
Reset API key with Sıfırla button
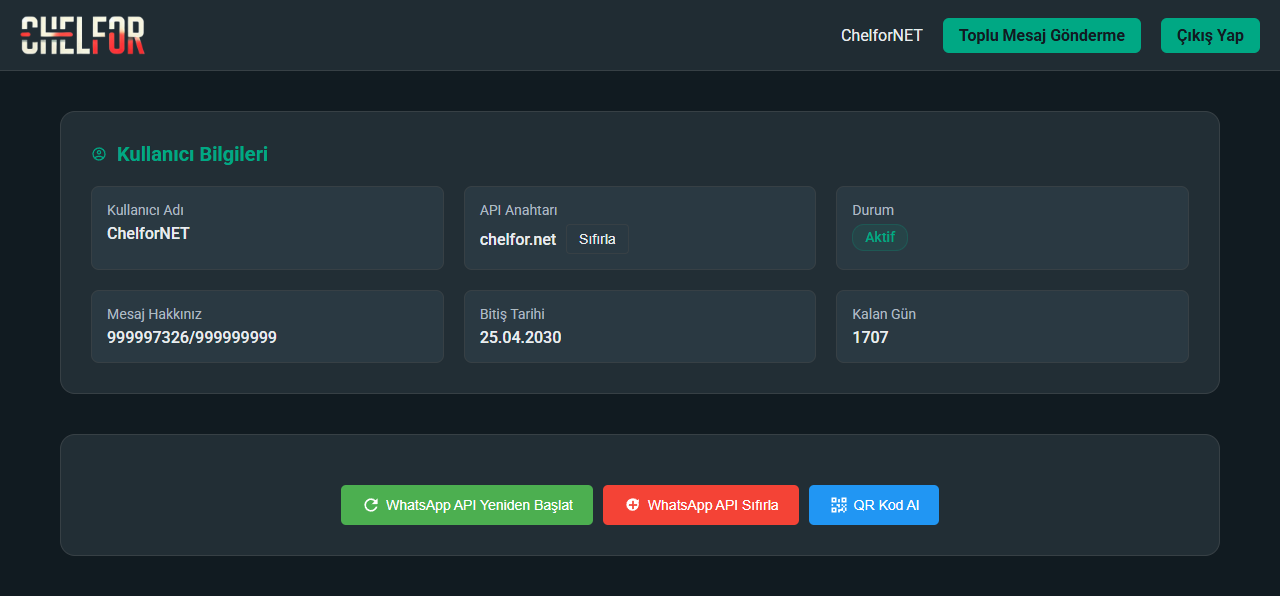click(597, 239)
